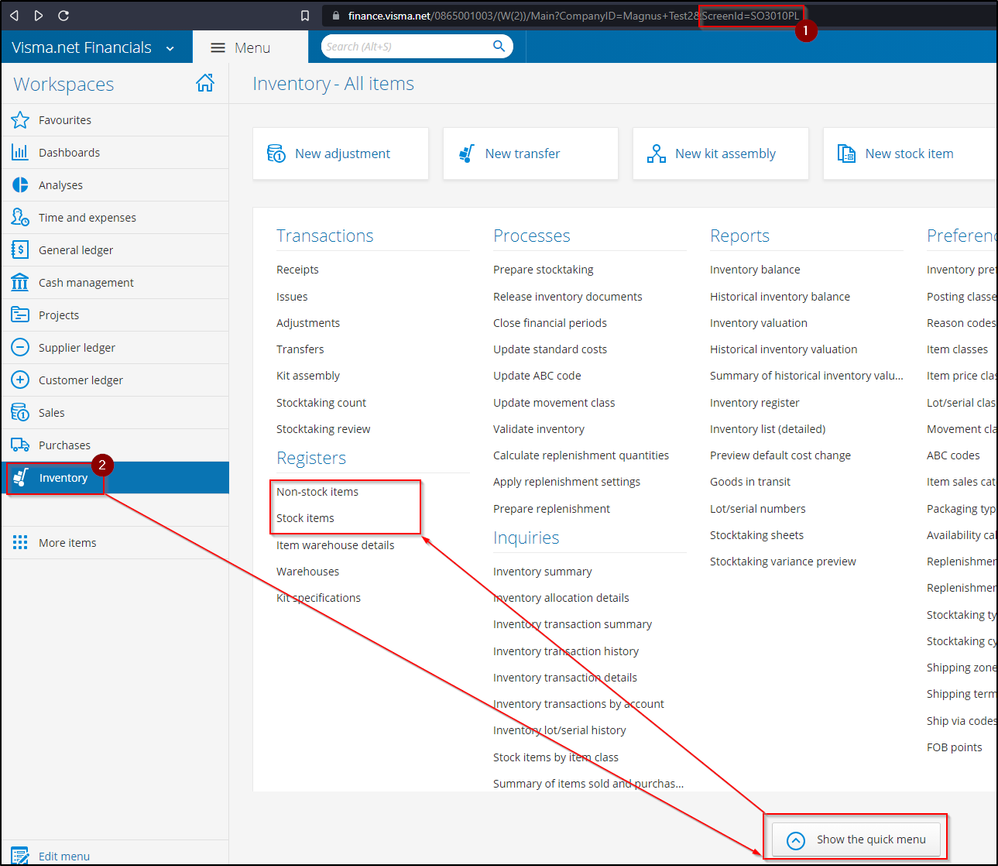Click the Edit menu pencil icon
The height and width of the screenshot is (866, 998).
point(20,855)
